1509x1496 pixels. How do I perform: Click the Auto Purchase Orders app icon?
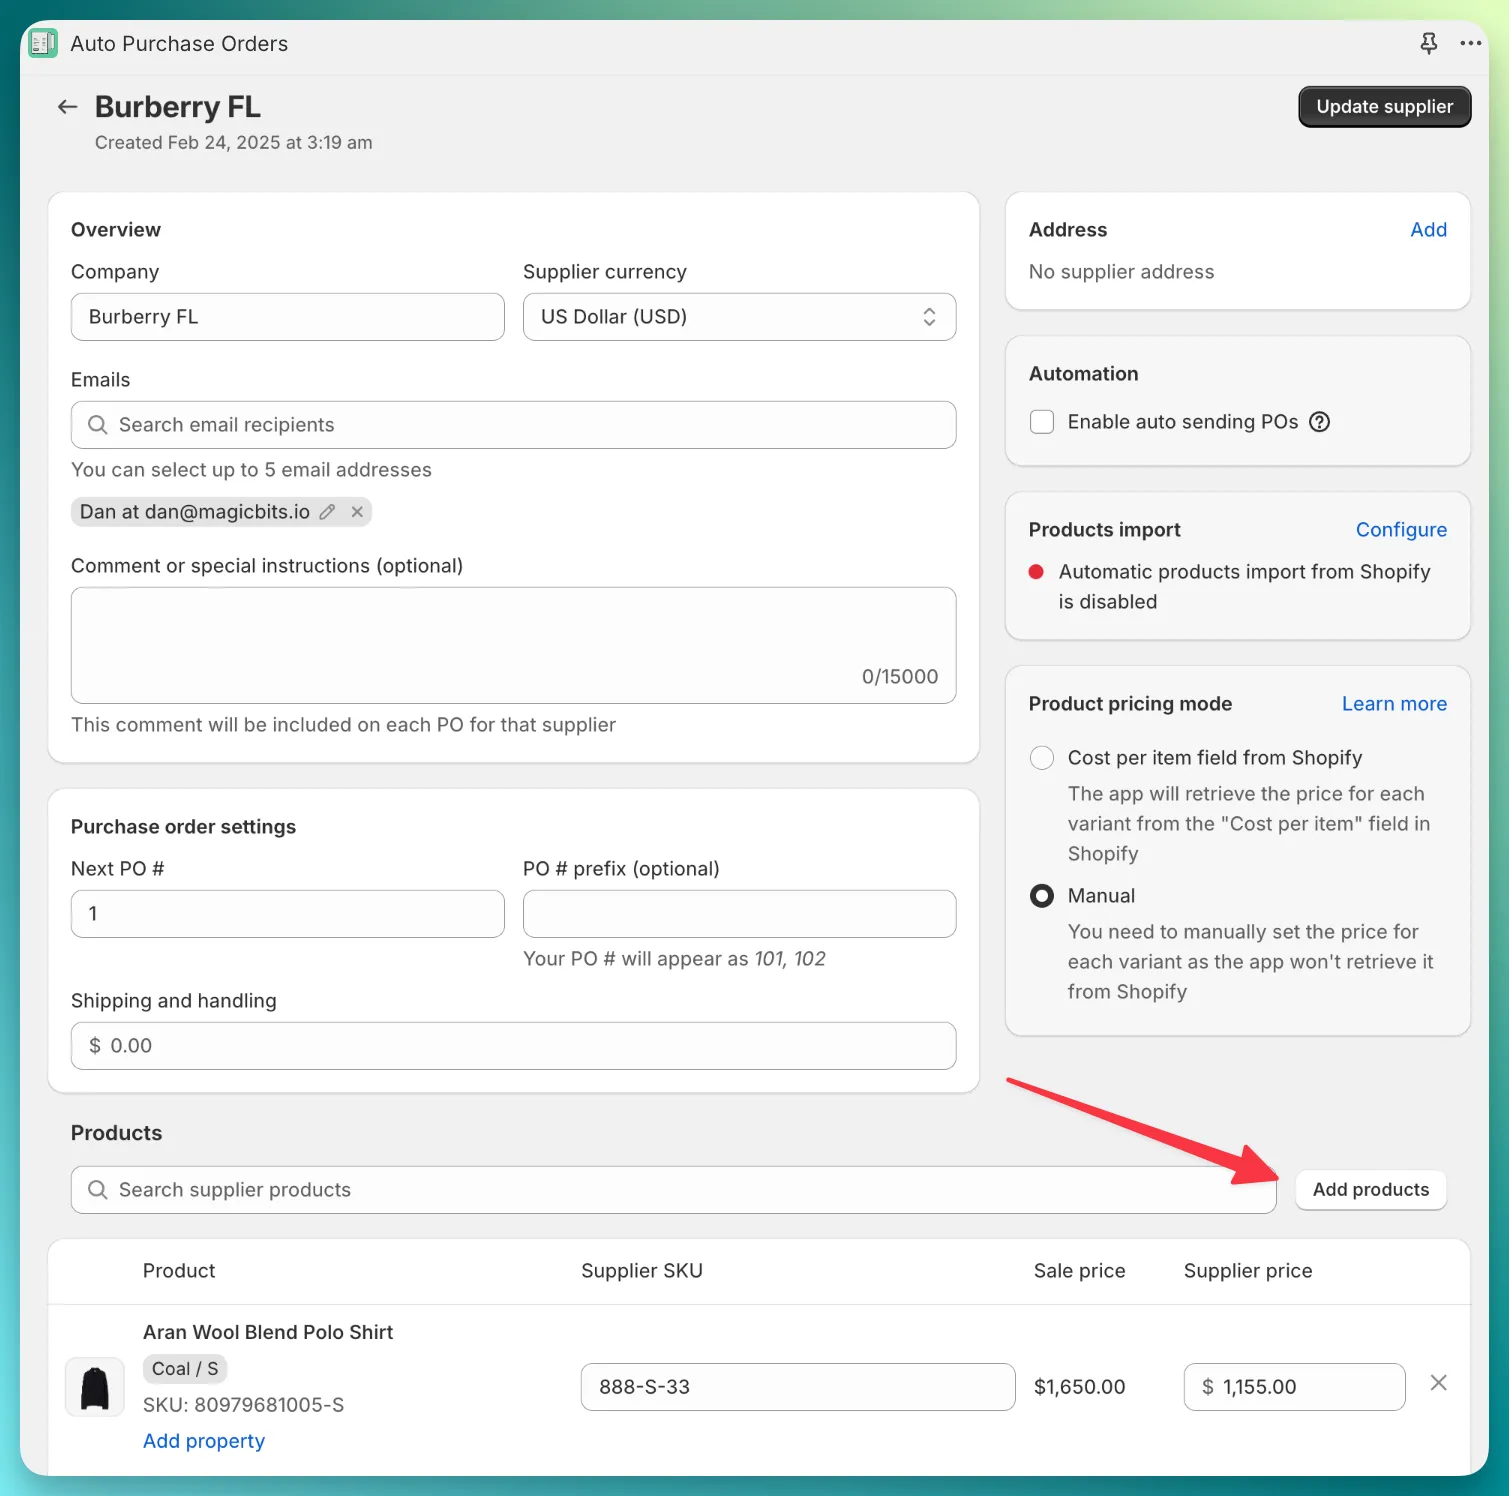[43, 43]
